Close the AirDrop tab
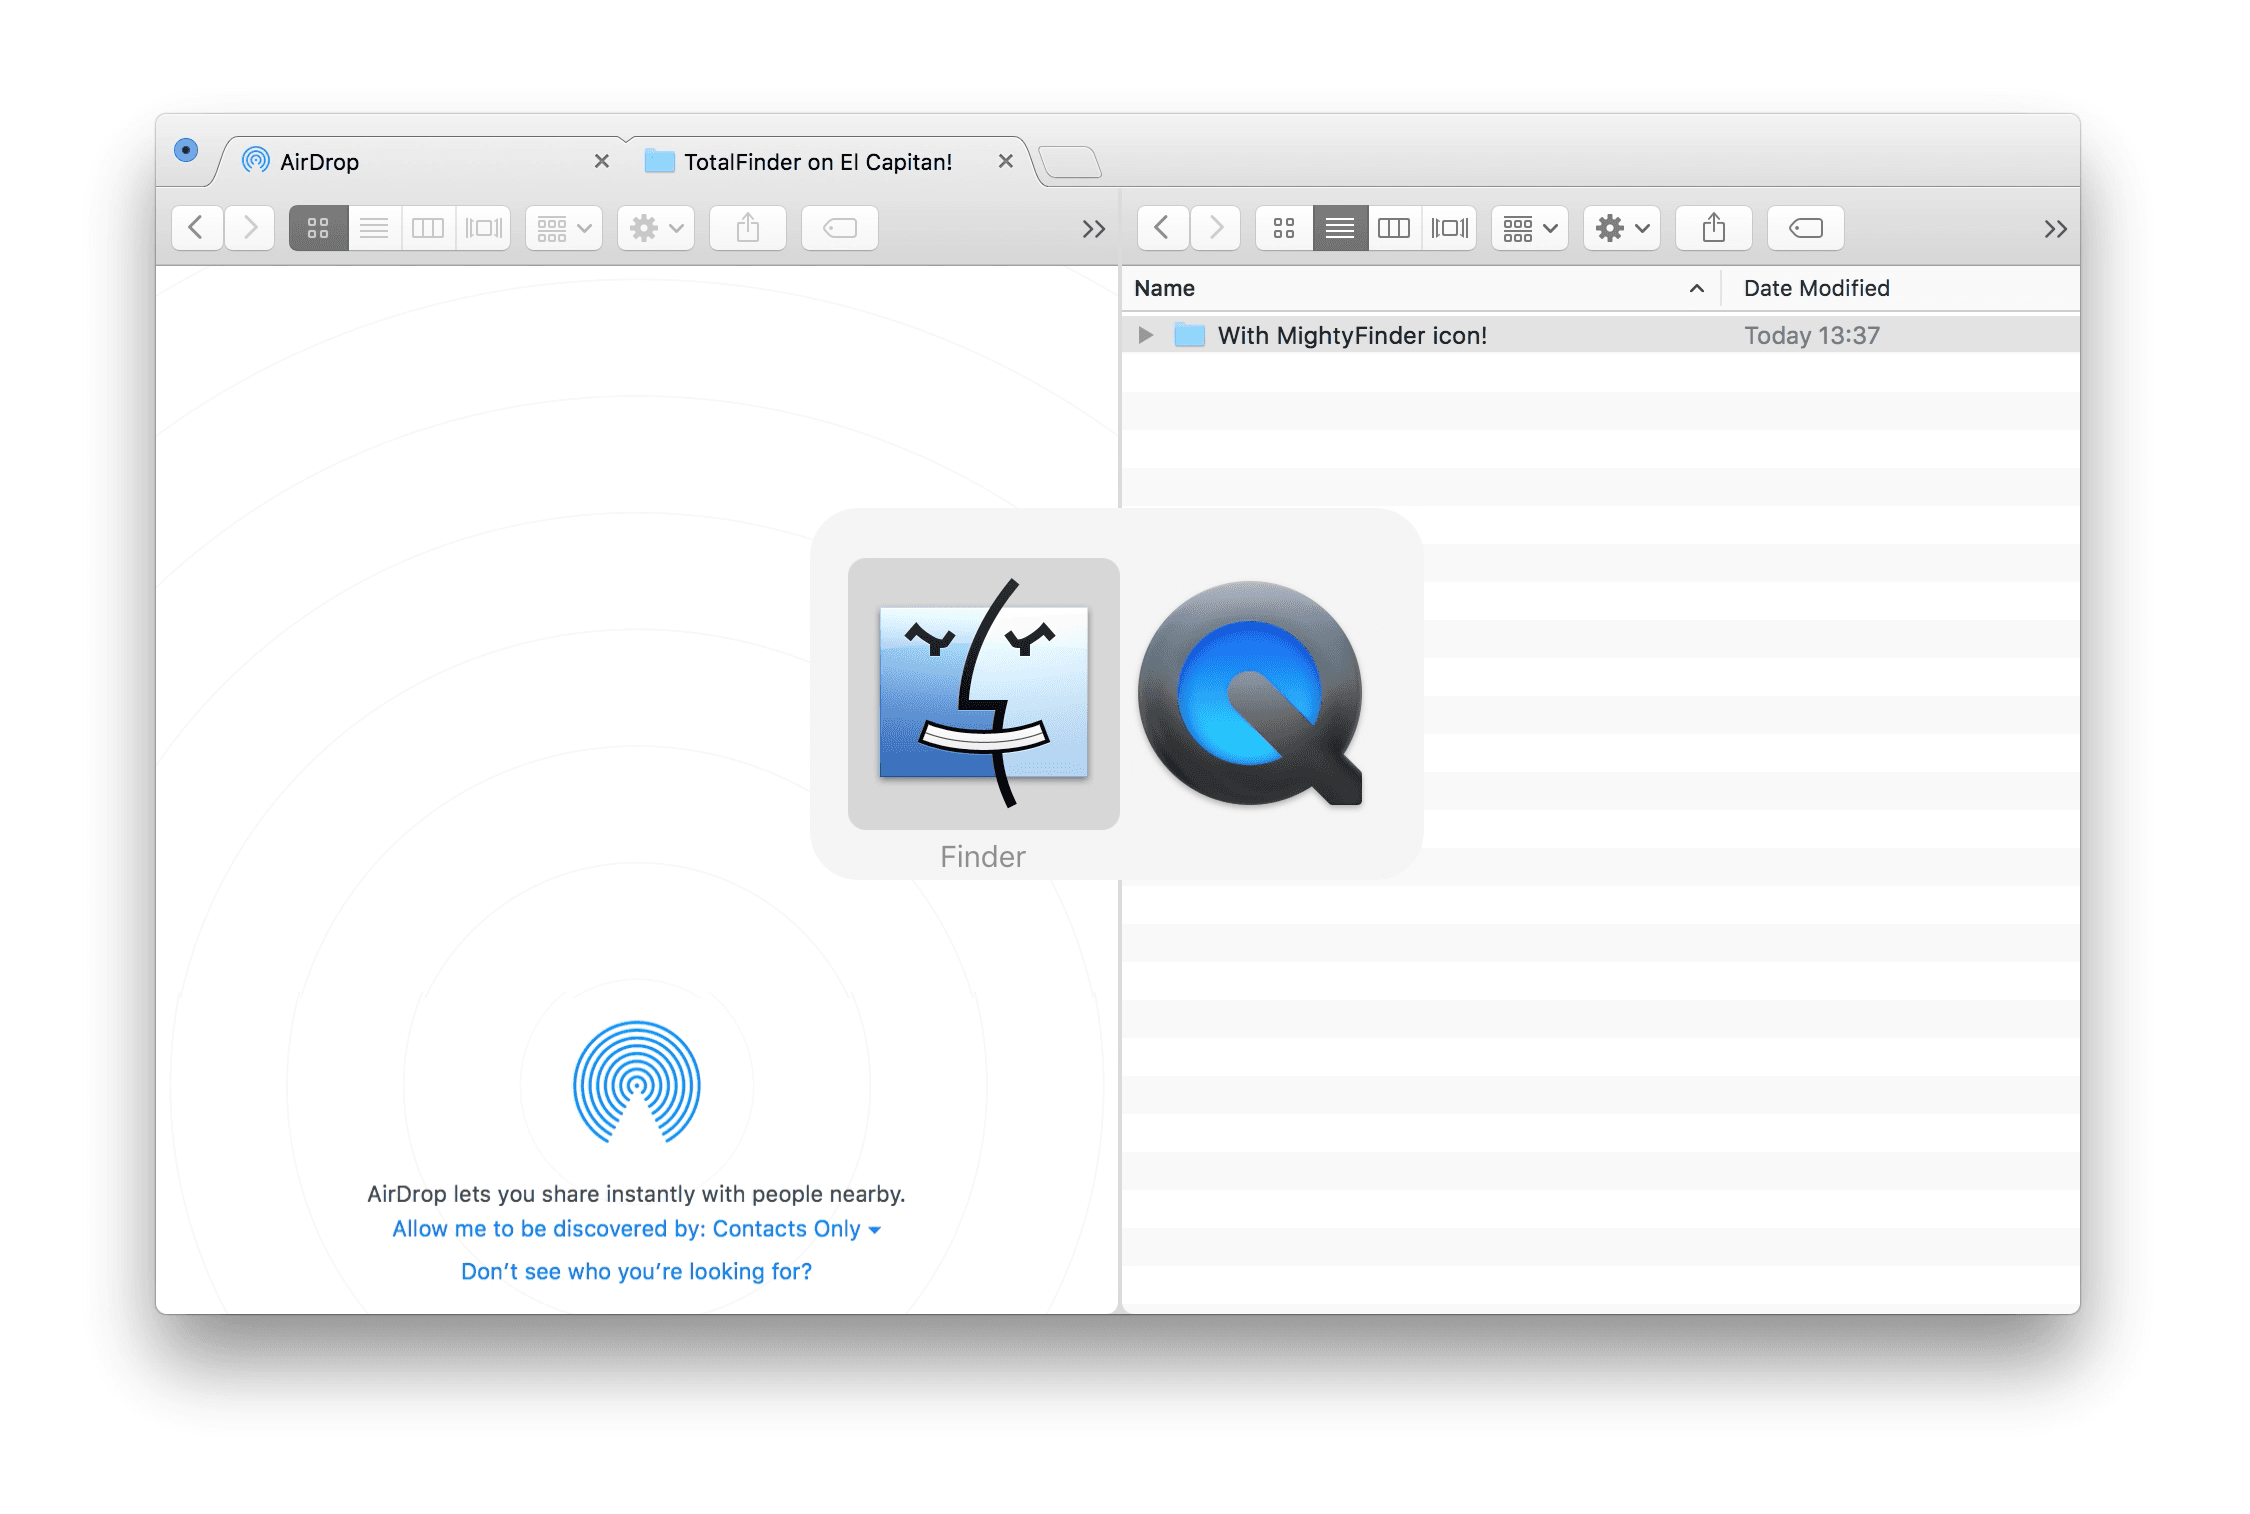Viewport: 2250px width, 1514px height. point(602,161)
